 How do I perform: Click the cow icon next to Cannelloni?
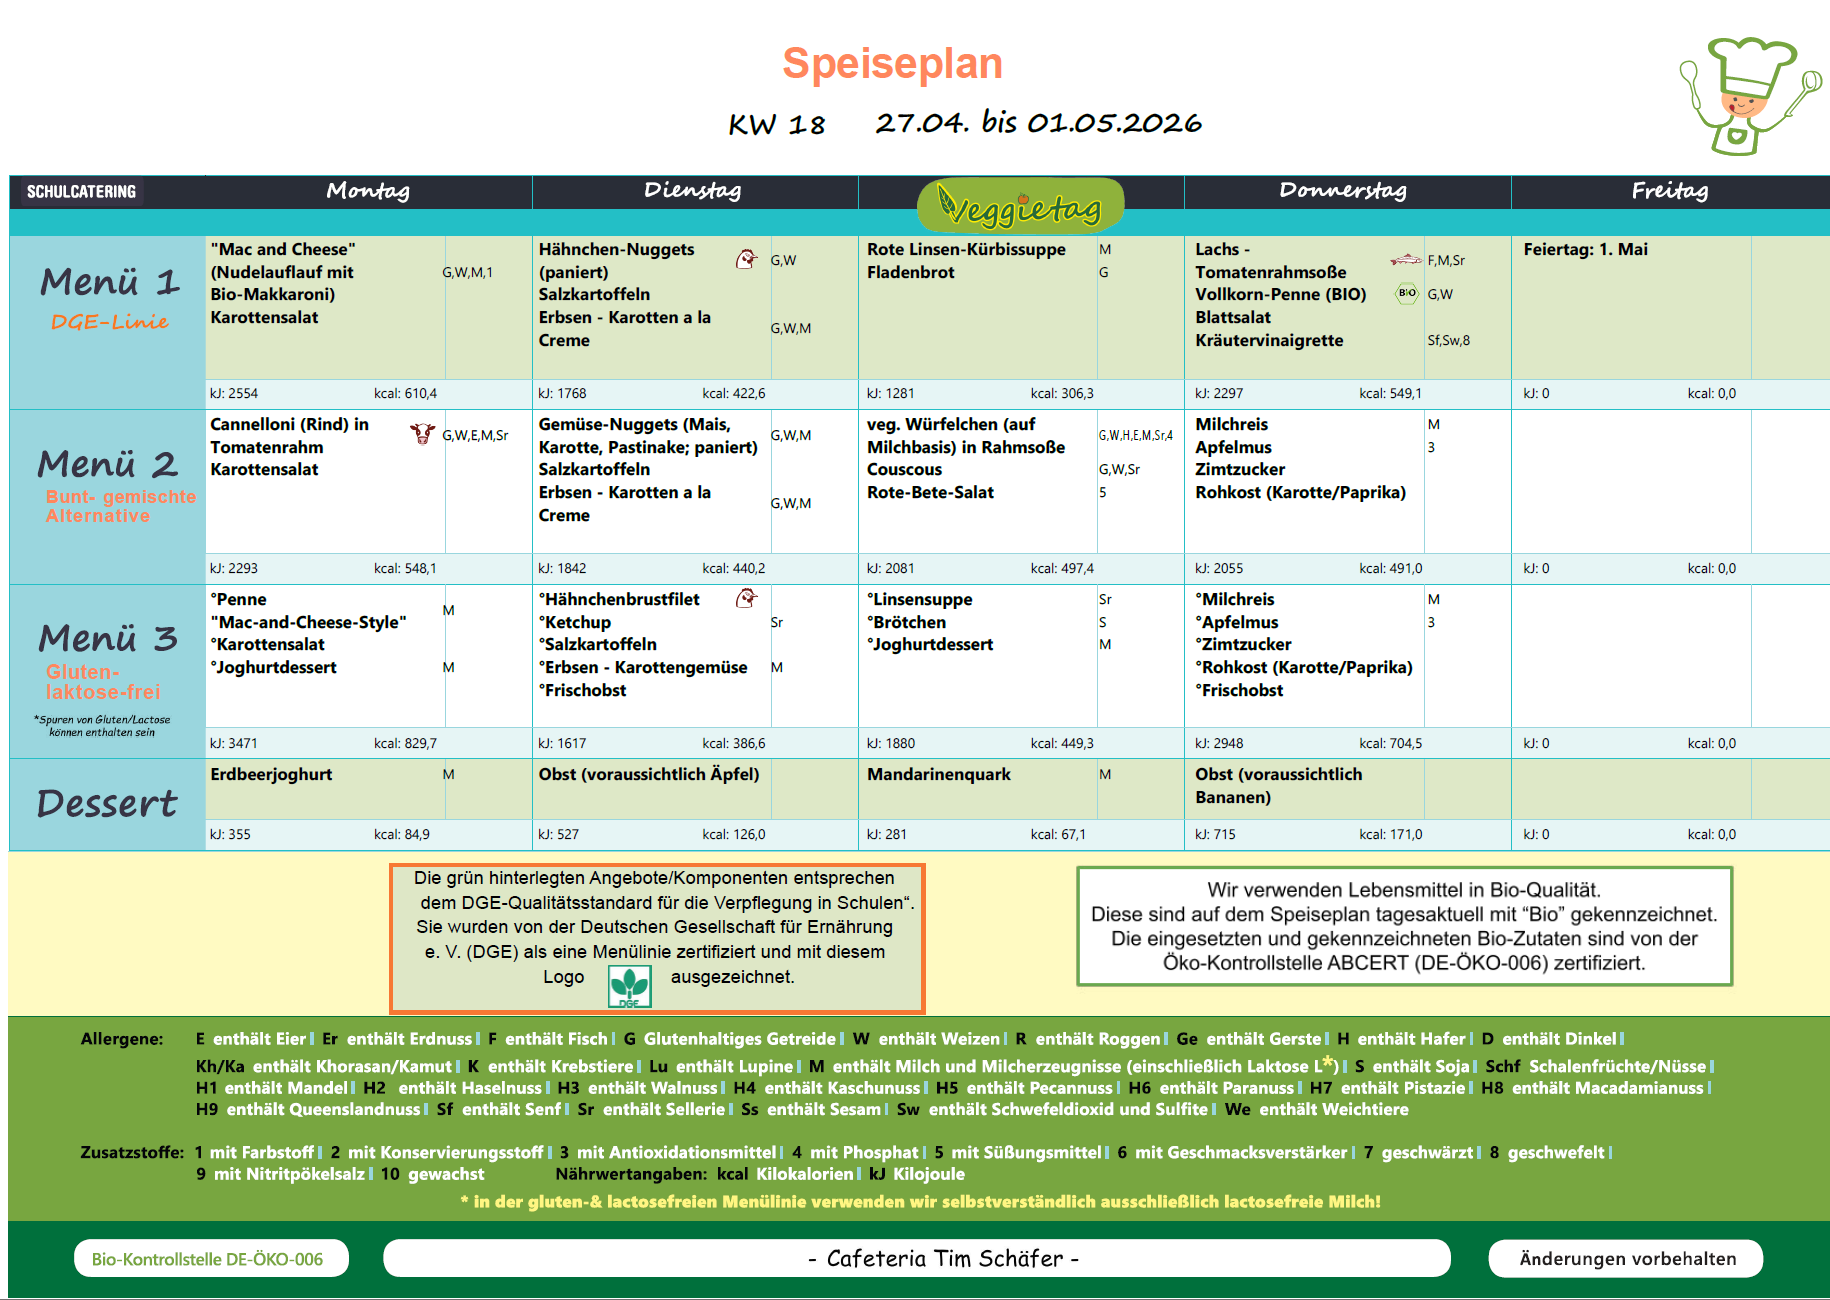(x=422, y=434)
